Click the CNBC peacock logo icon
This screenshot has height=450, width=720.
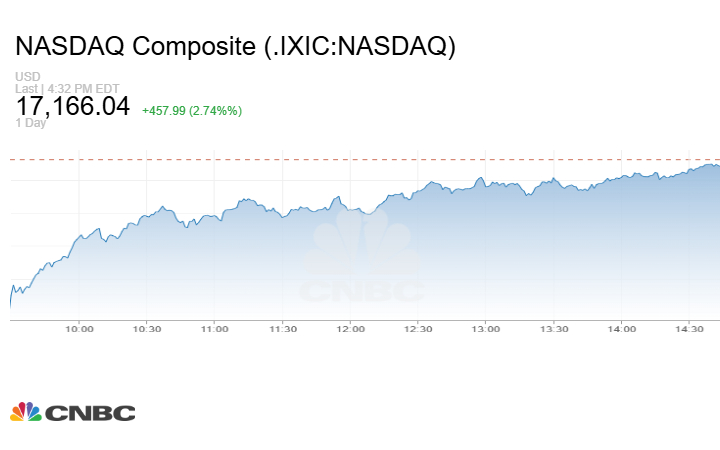(x=26, y=411)
